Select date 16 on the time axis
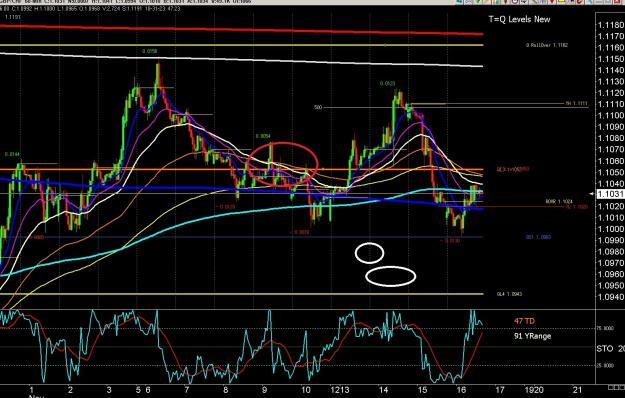 (461, 390)
